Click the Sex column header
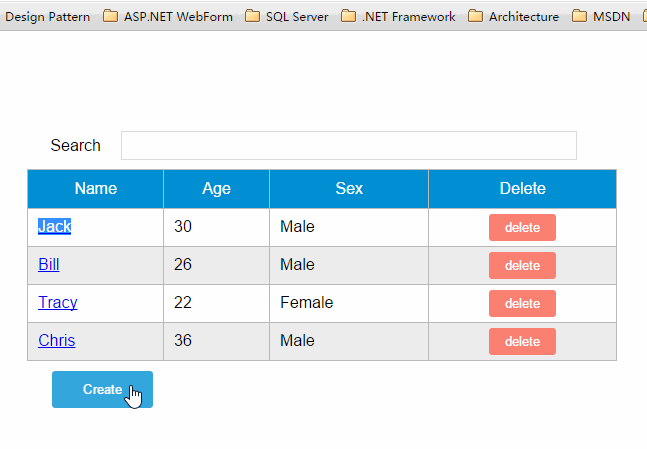 [x=349, y=189]
